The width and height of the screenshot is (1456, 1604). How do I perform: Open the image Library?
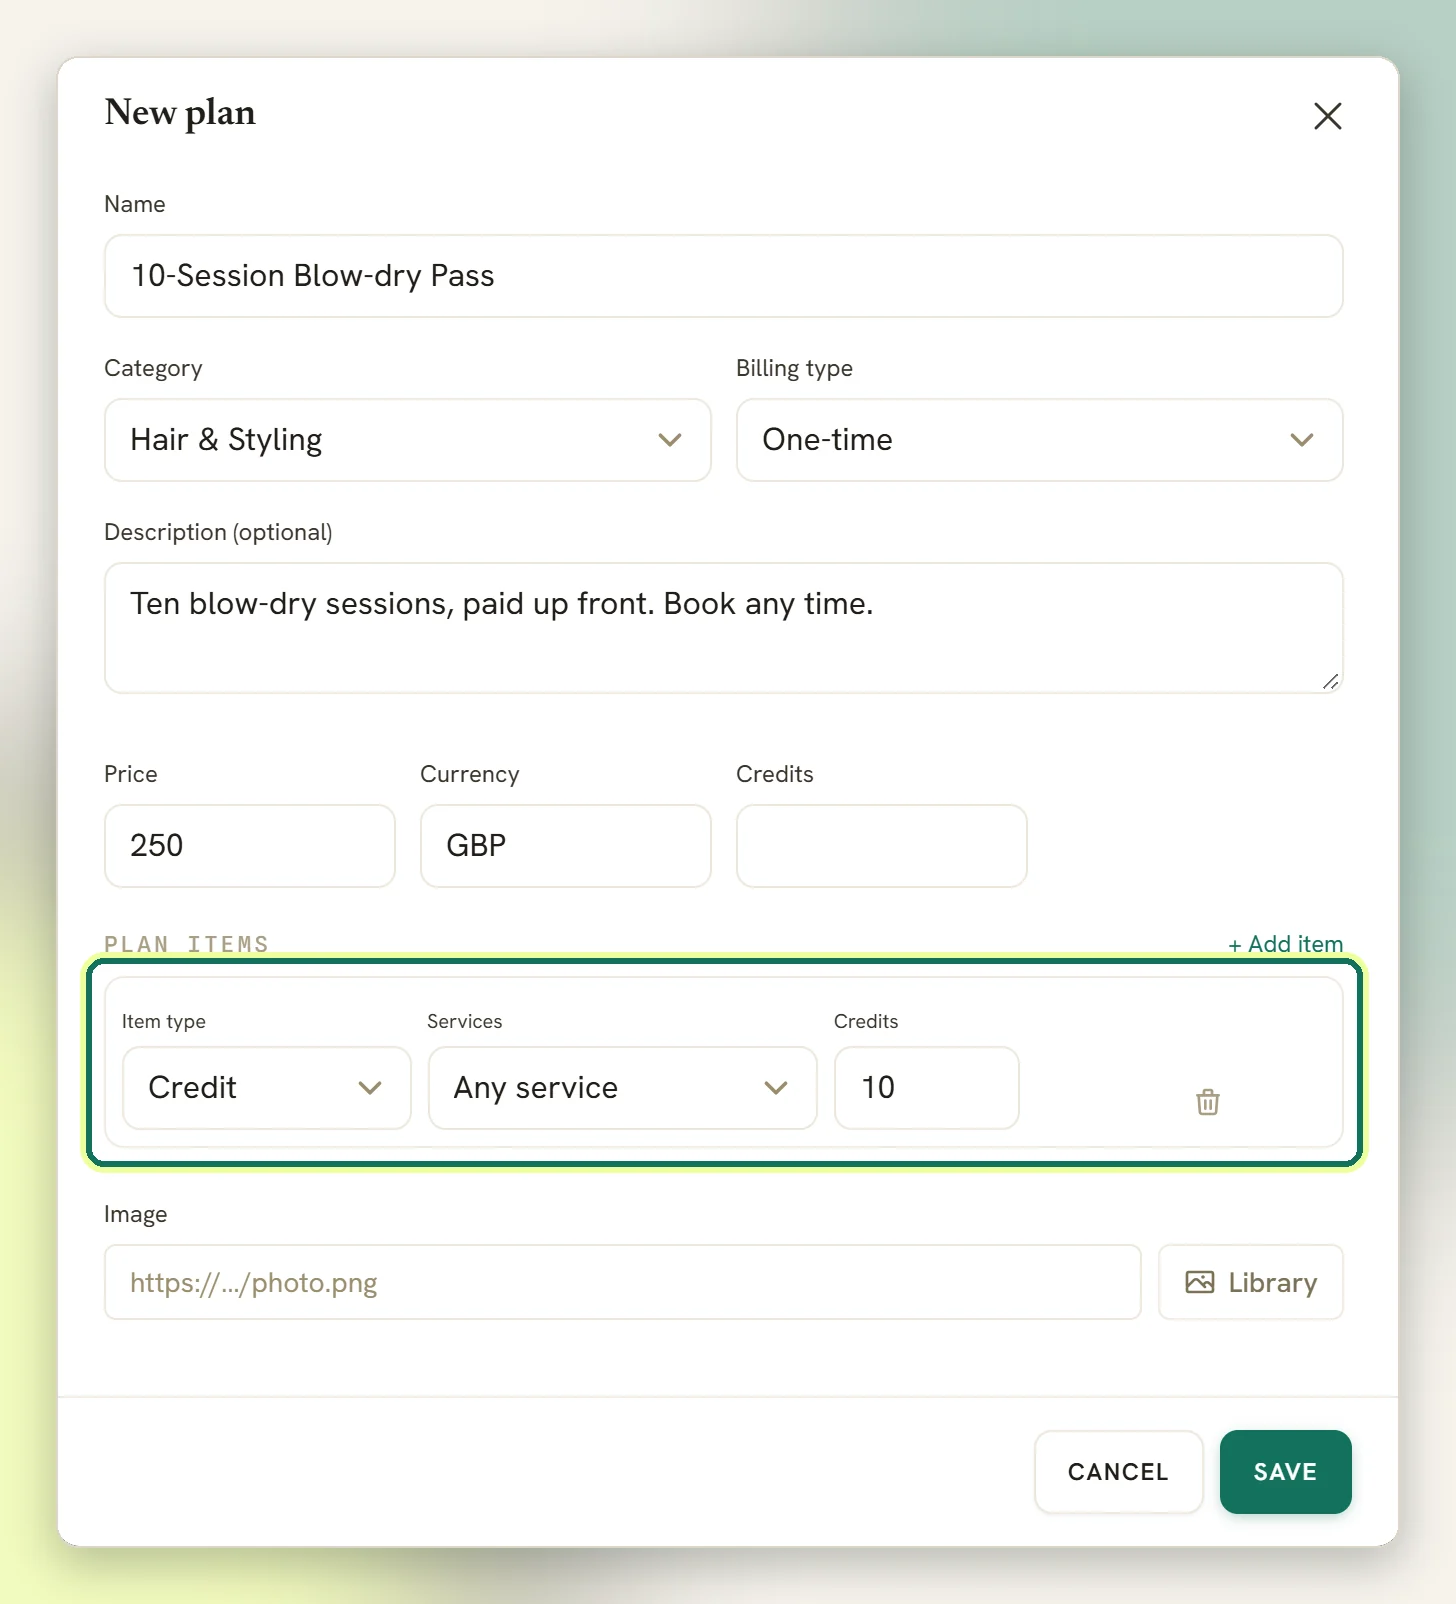(x=1250, y=1282)
